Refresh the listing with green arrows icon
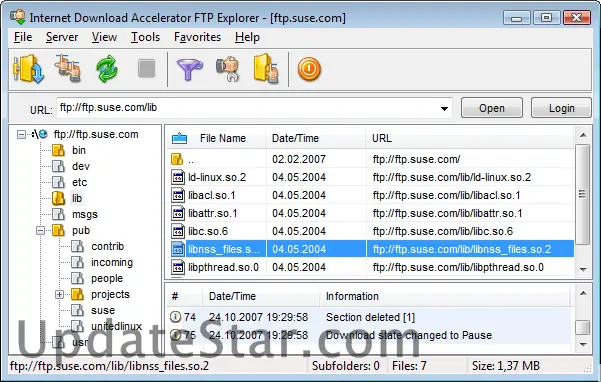The image size is (601, 382). [107, 69]
